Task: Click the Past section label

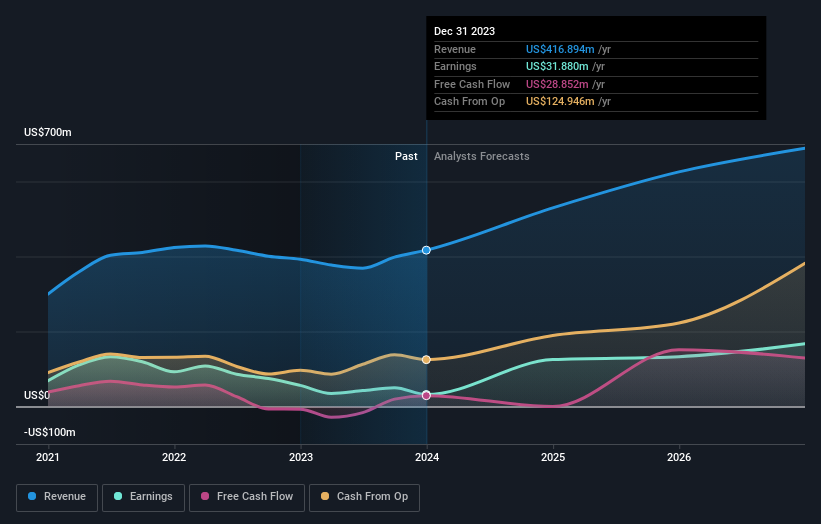Action: click(x=406, y=157)
